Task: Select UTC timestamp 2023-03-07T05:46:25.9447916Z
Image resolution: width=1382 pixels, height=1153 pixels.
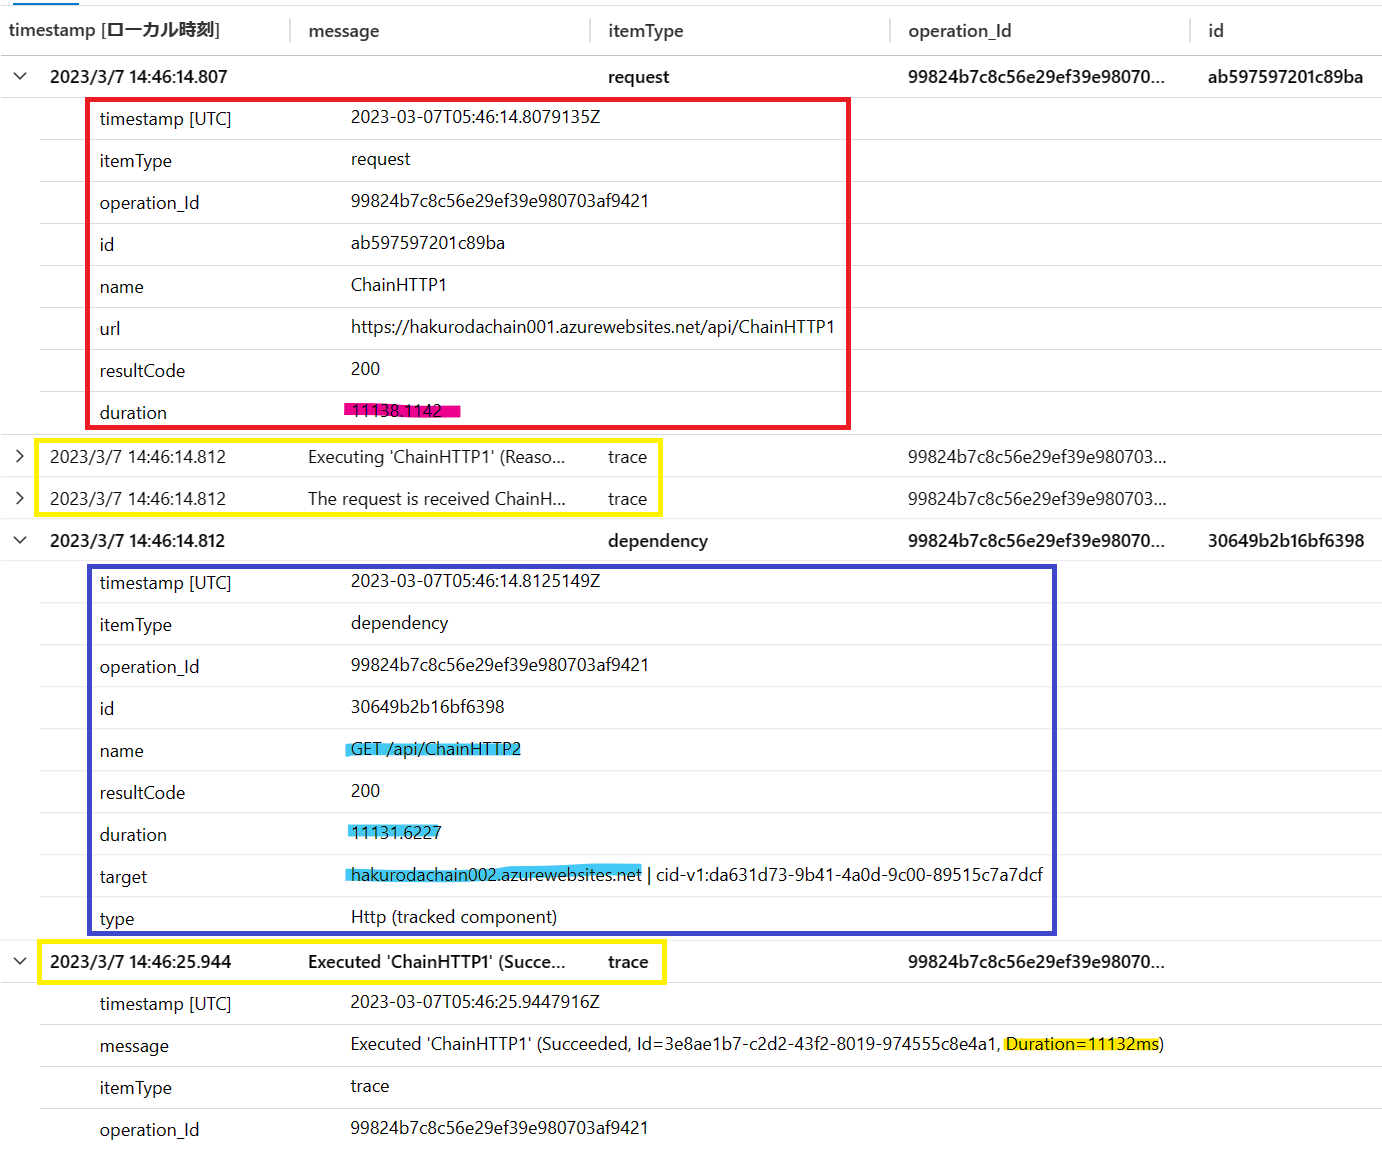Action: [475, 1002]
